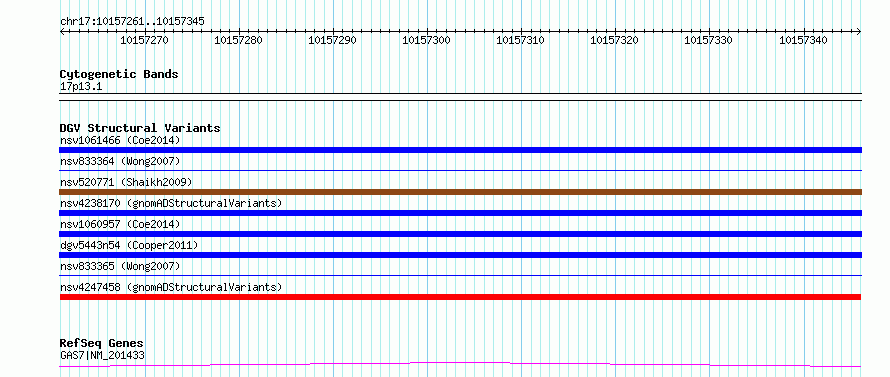Click ruler position 10157310
Viewport: 890px width, 377px height.
tap(520, 40)
